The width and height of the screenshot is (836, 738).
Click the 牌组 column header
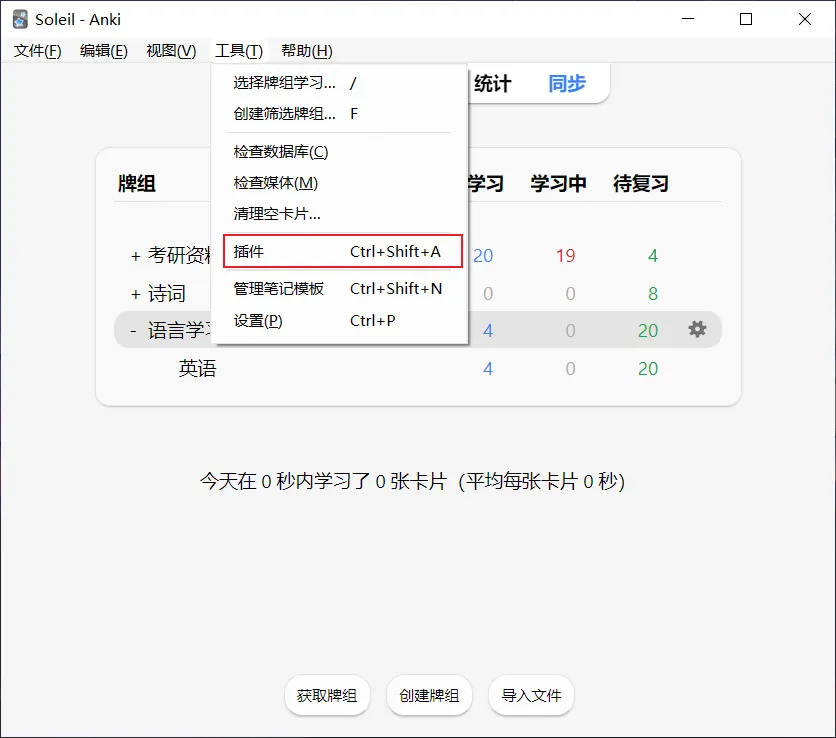tap(137, 183)
